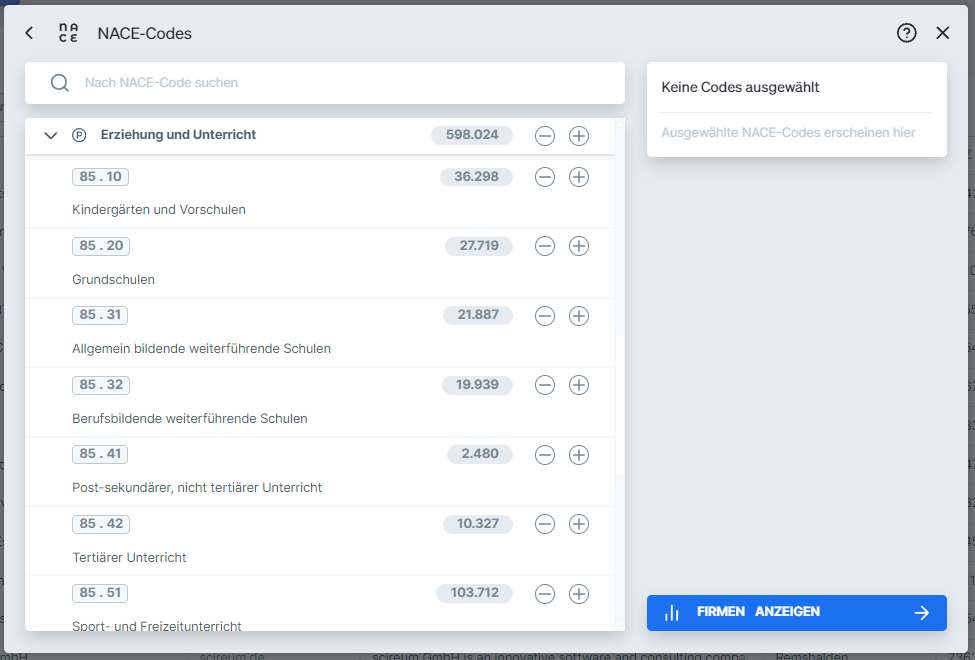Click the magnifier icon in the search bar
The image size is (975, 660).
pyautogui.click(x=59, y=82)
